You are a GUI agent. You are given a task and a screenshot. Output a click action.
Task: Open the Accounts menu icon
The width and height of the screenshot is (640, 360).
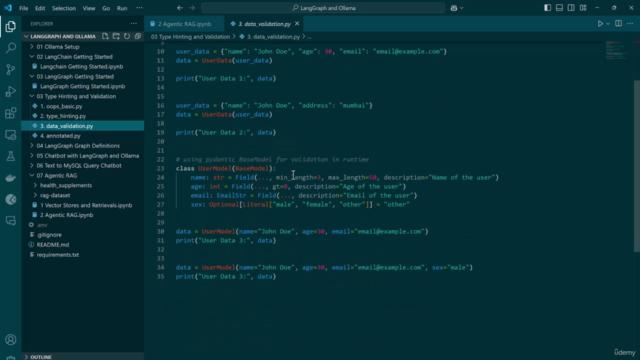(11, 340)
